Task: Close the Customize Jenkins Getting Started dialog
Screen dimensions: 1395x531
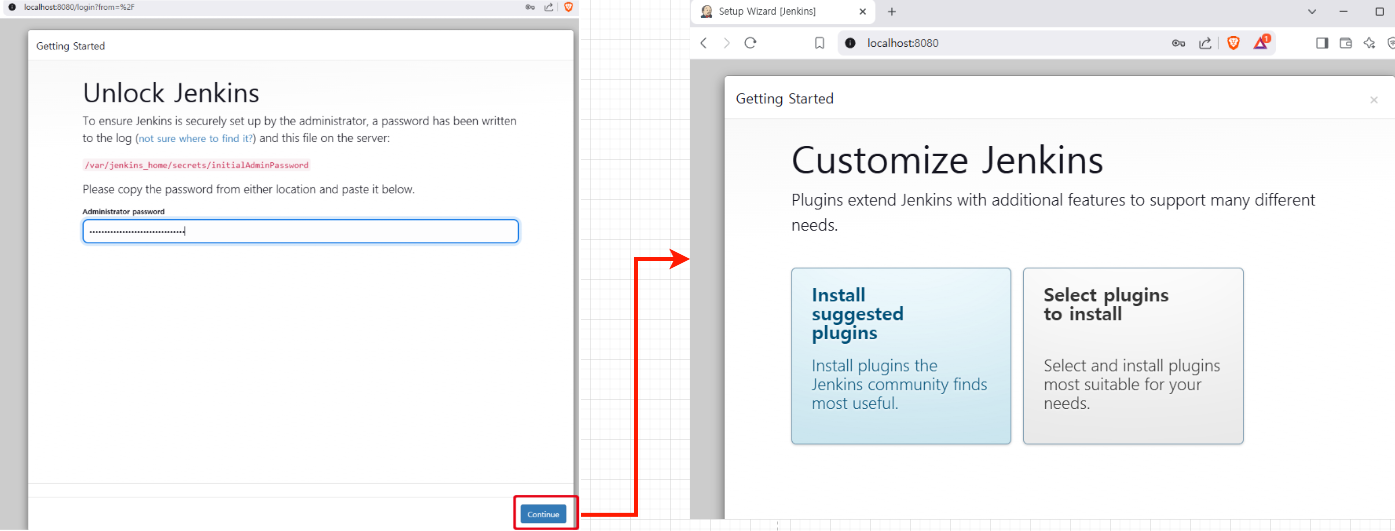Action: coord(1373,100)
